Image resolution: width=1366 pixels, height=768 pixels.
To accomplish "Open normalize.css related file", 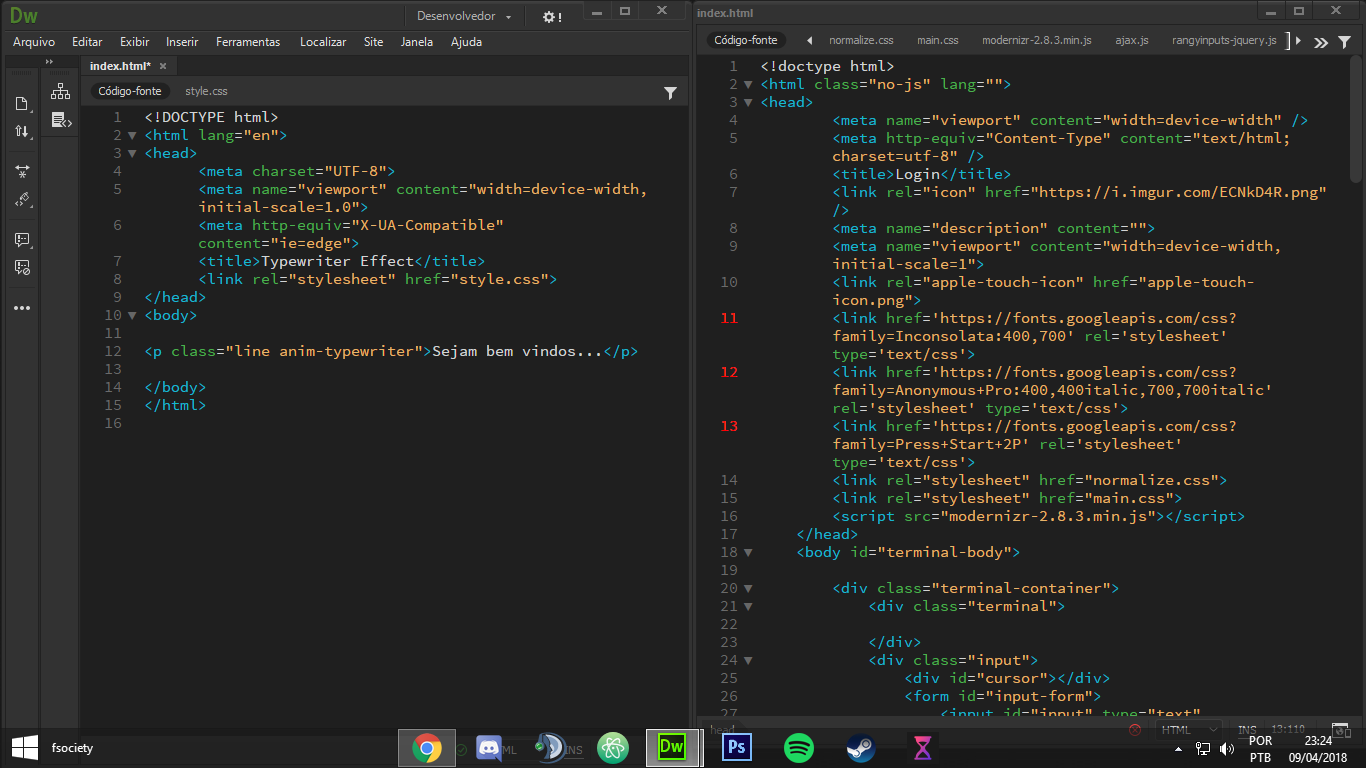I will (861, 40).
